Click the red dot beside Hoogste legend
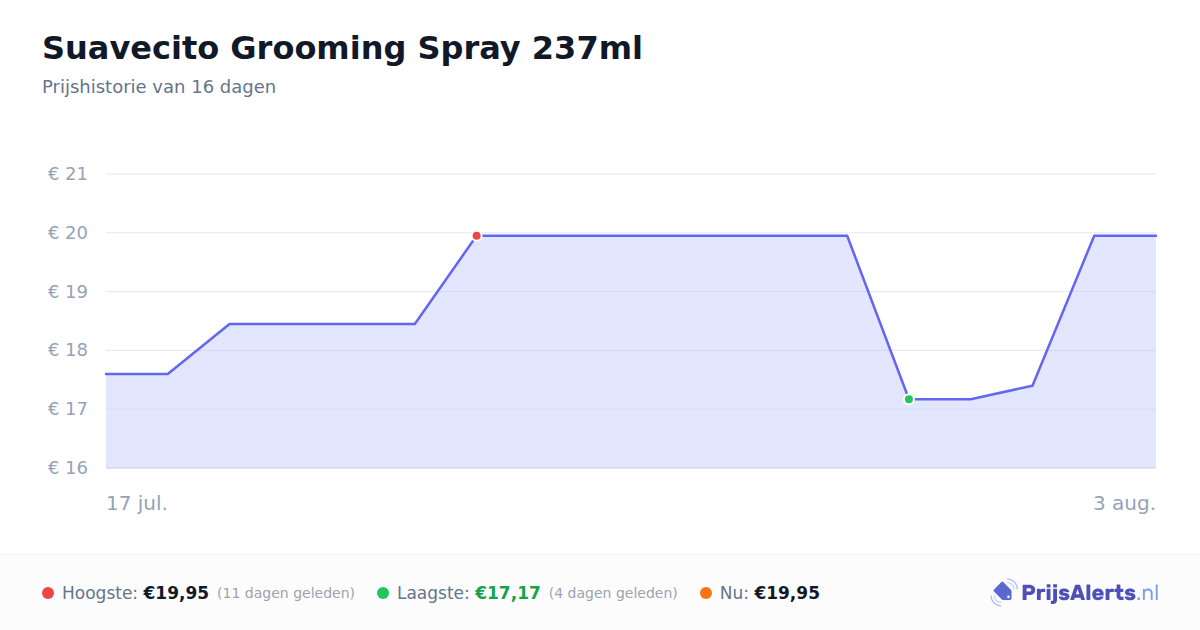Viewport: 1200px width, 630px height. pyautogui.click(x=48, y=593)
